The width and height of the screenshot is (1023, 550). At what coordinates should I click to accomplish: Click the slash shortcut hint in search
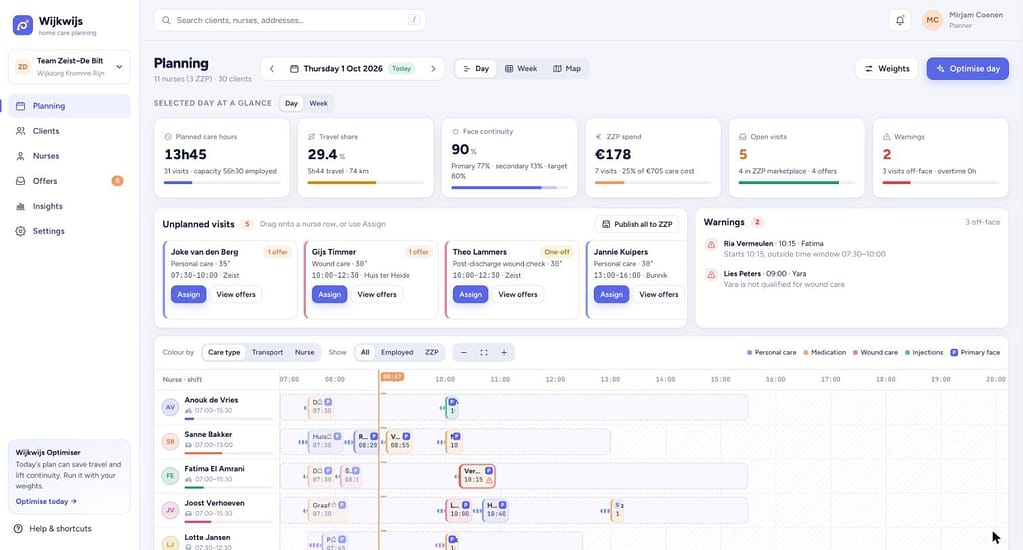pos(414,20)
